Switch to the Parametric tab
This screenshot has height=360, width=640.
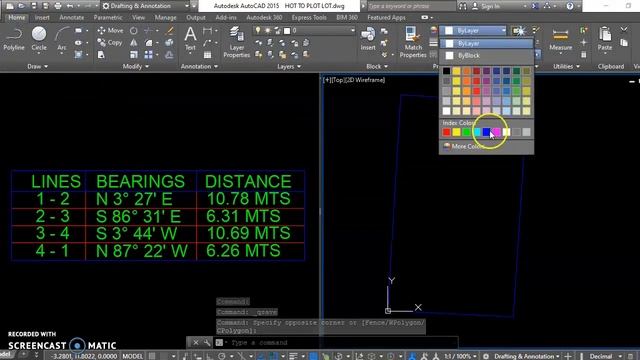click(x=108, y=18)
